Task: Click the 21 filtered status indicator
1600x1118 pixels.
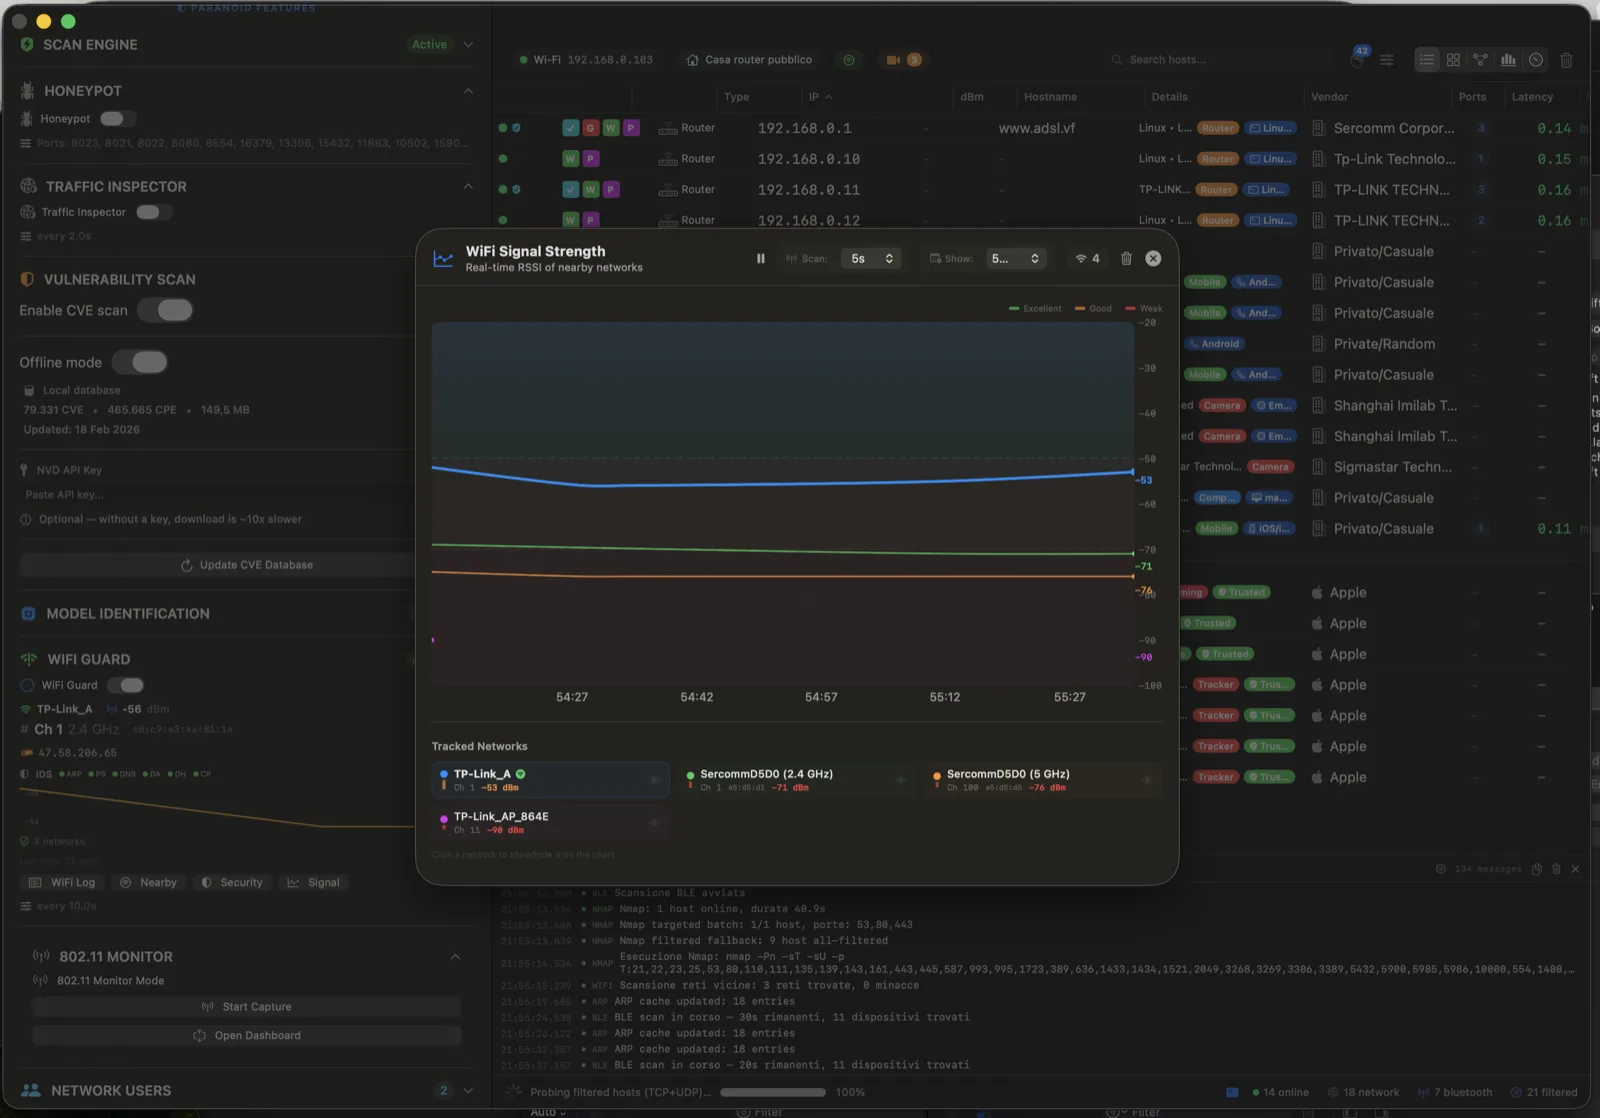Action: click(x=1544, y=1092)
